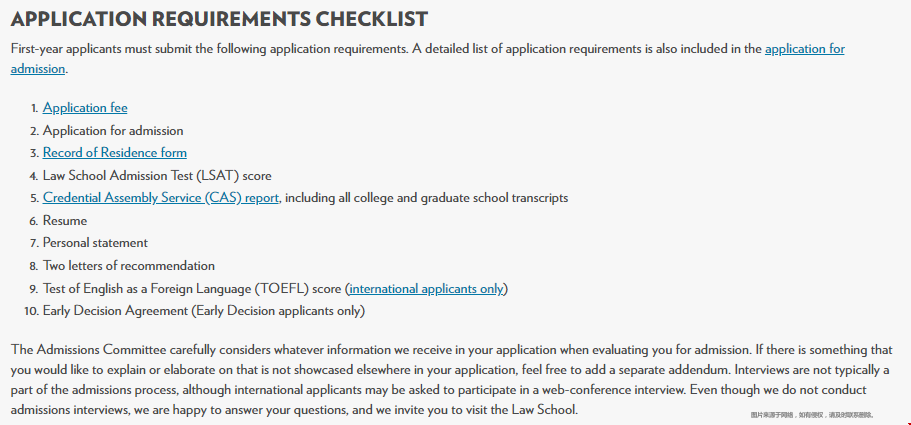Click the 'Test of English as a Foreign Language' text
Viewport: 911px width, 425px height.
coord(146,289)
